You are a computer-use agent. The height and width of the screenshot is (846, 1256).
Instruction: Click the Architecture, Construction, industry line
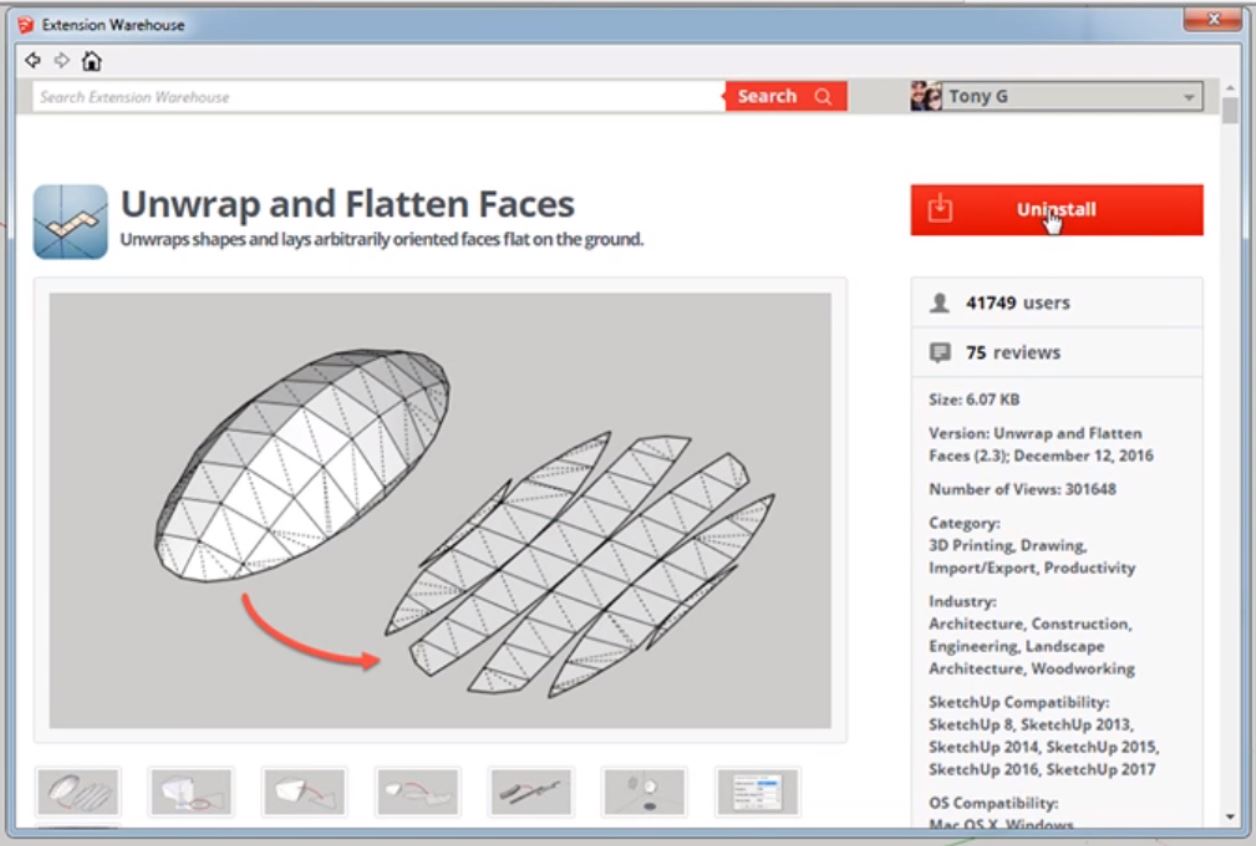1029,624
